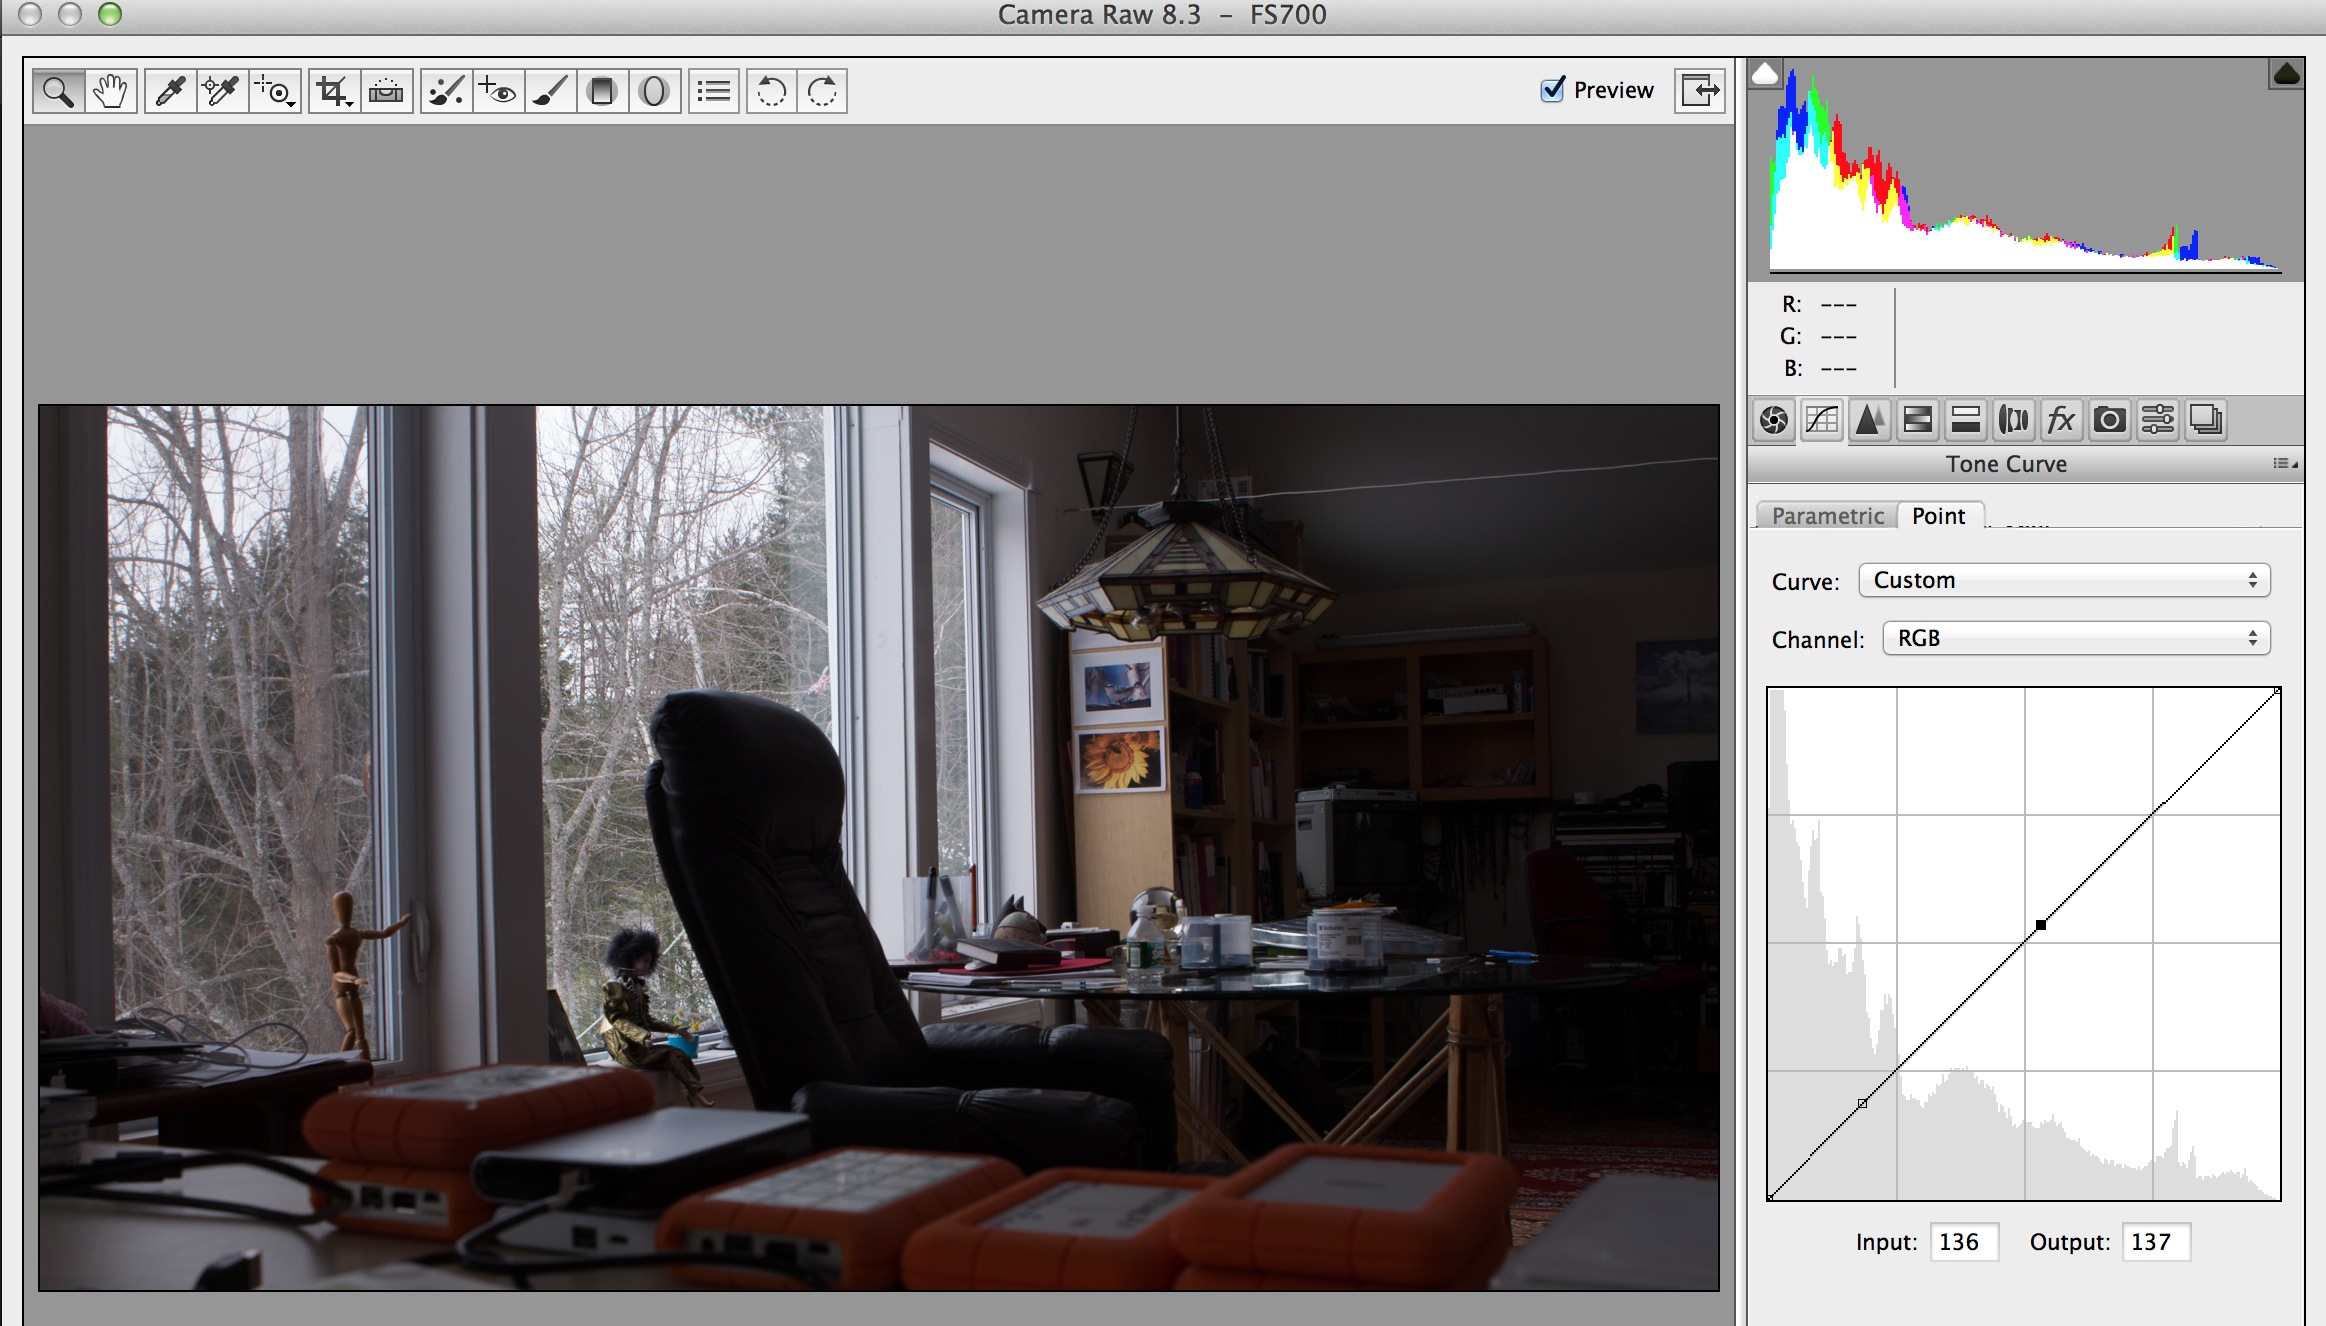Open the Curve preset dropdown
Viewport: 2326px width, 1326px height.
tap(2064, 581)
